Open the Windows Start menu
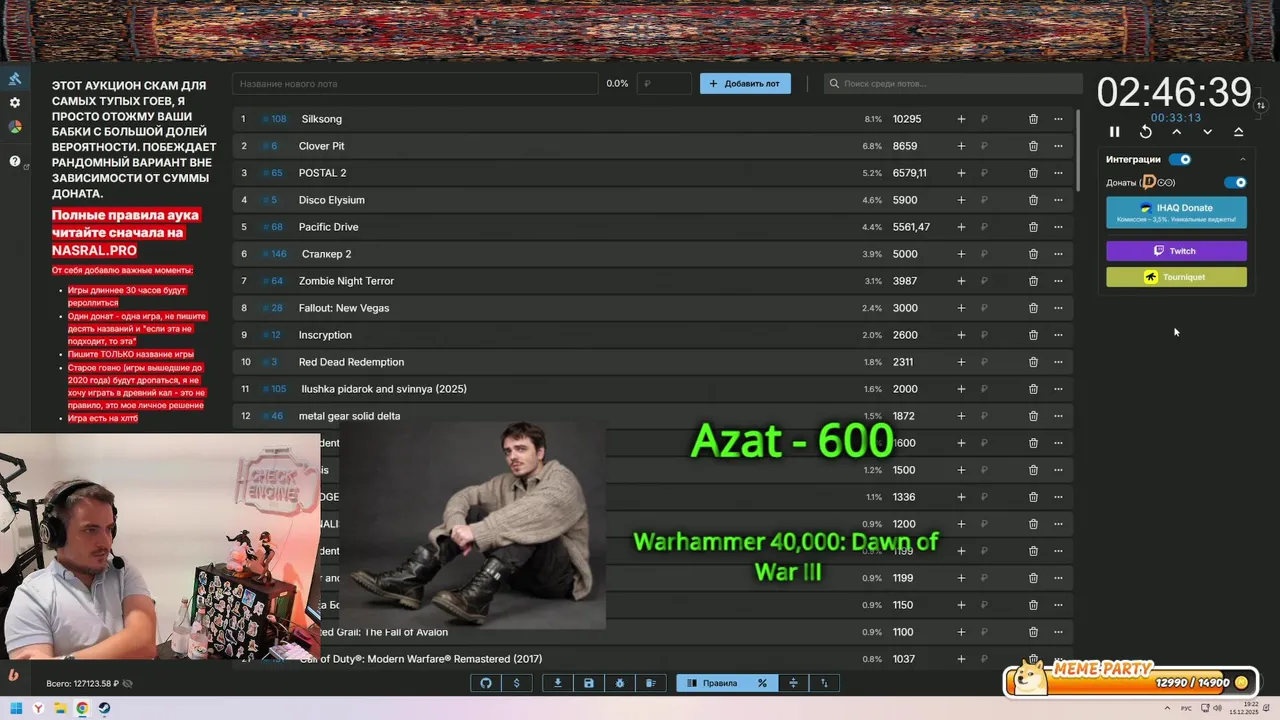The height and width of the screenshot is (720, 1280). pos(16,709)
